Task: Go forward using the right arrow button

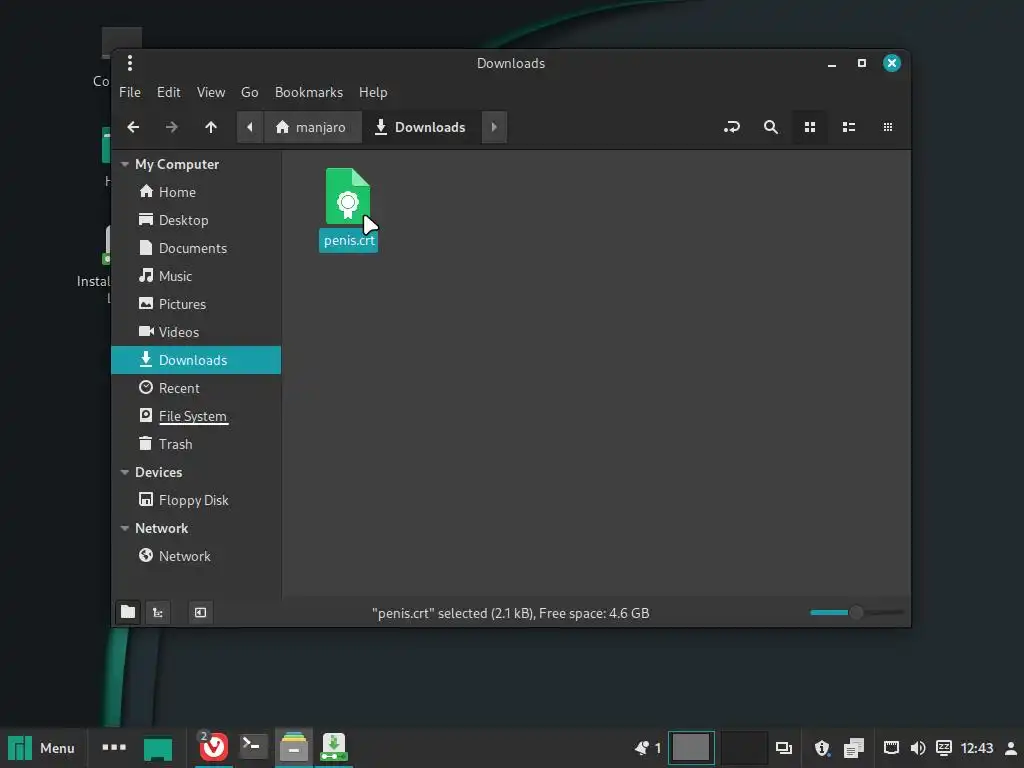Action: 172,127
